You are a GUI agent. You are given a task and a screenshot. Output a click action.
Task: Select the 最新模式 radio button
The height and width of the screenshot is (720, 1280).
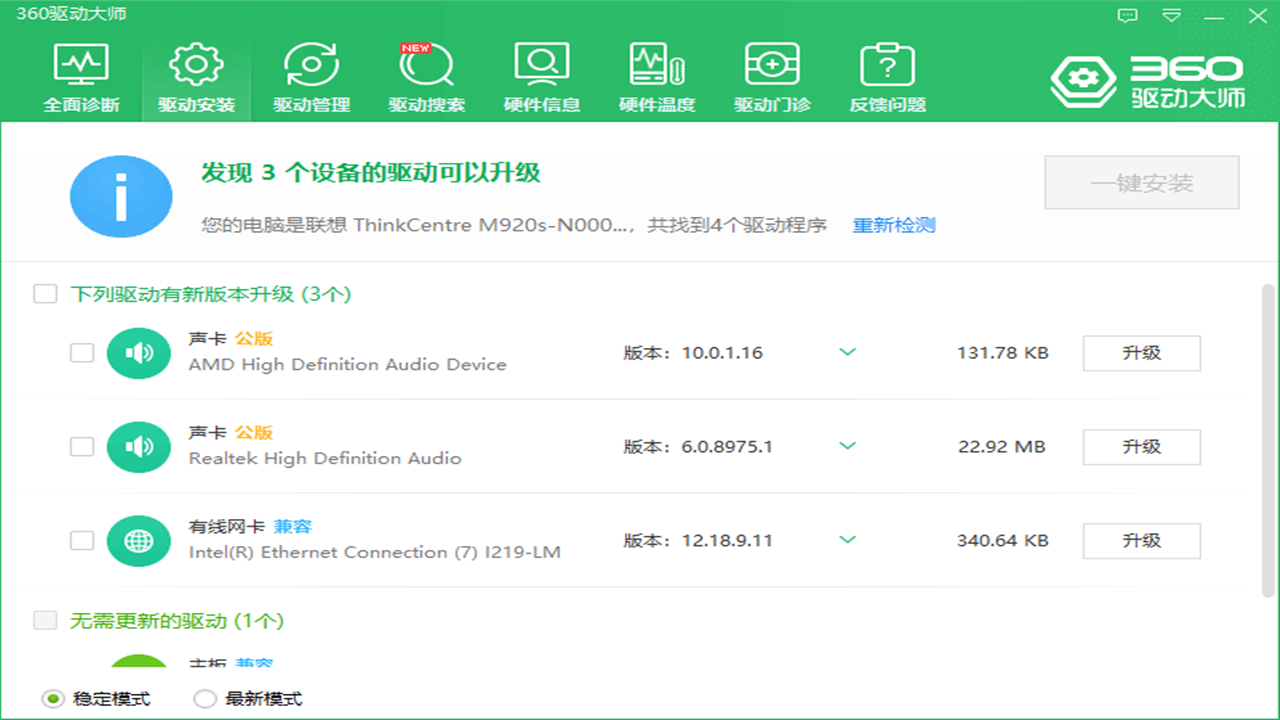(x=205, y=699)
